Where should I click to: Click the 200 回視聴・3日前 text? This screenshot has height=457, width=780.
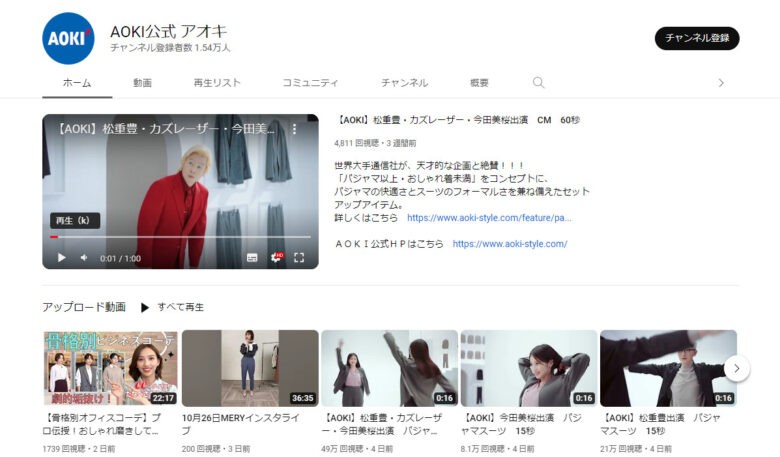216,449
